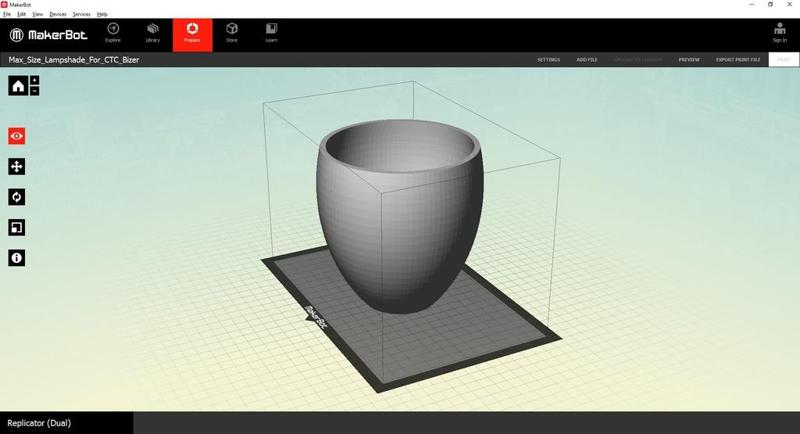This screenshot has height=434, width=800.
Task: Click the MakerBot logo
Action: click(48, 35)
